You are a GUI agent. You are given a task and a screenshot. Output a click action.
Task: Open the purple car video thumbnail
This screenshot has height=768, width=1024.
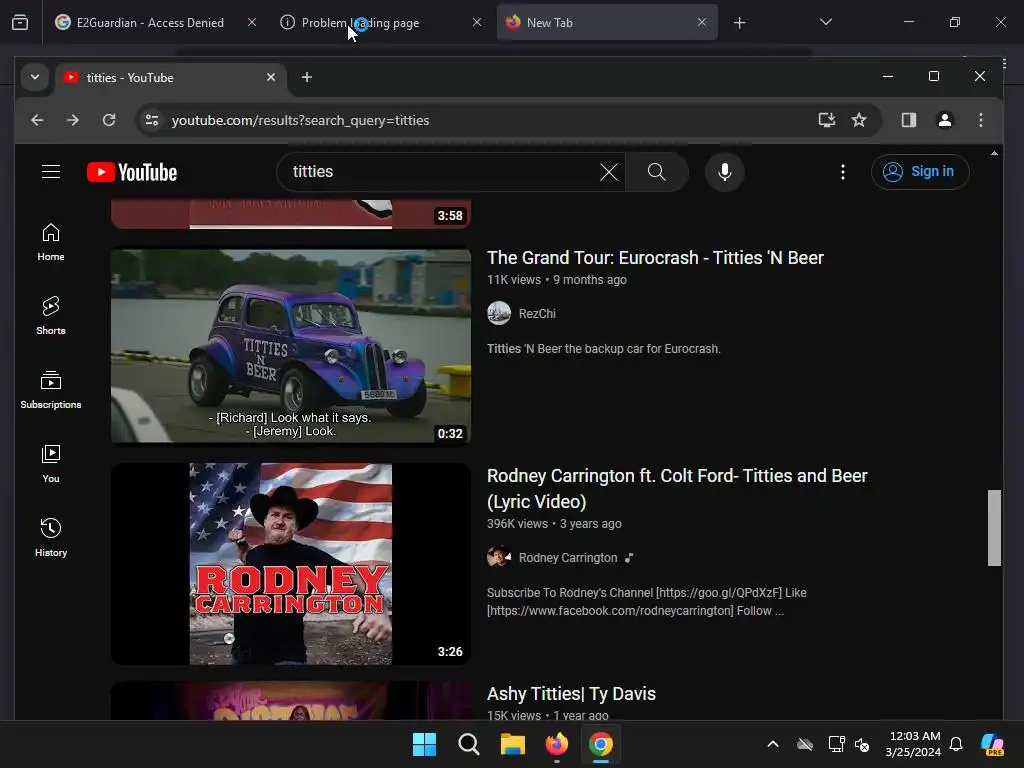tap(291, 345)
